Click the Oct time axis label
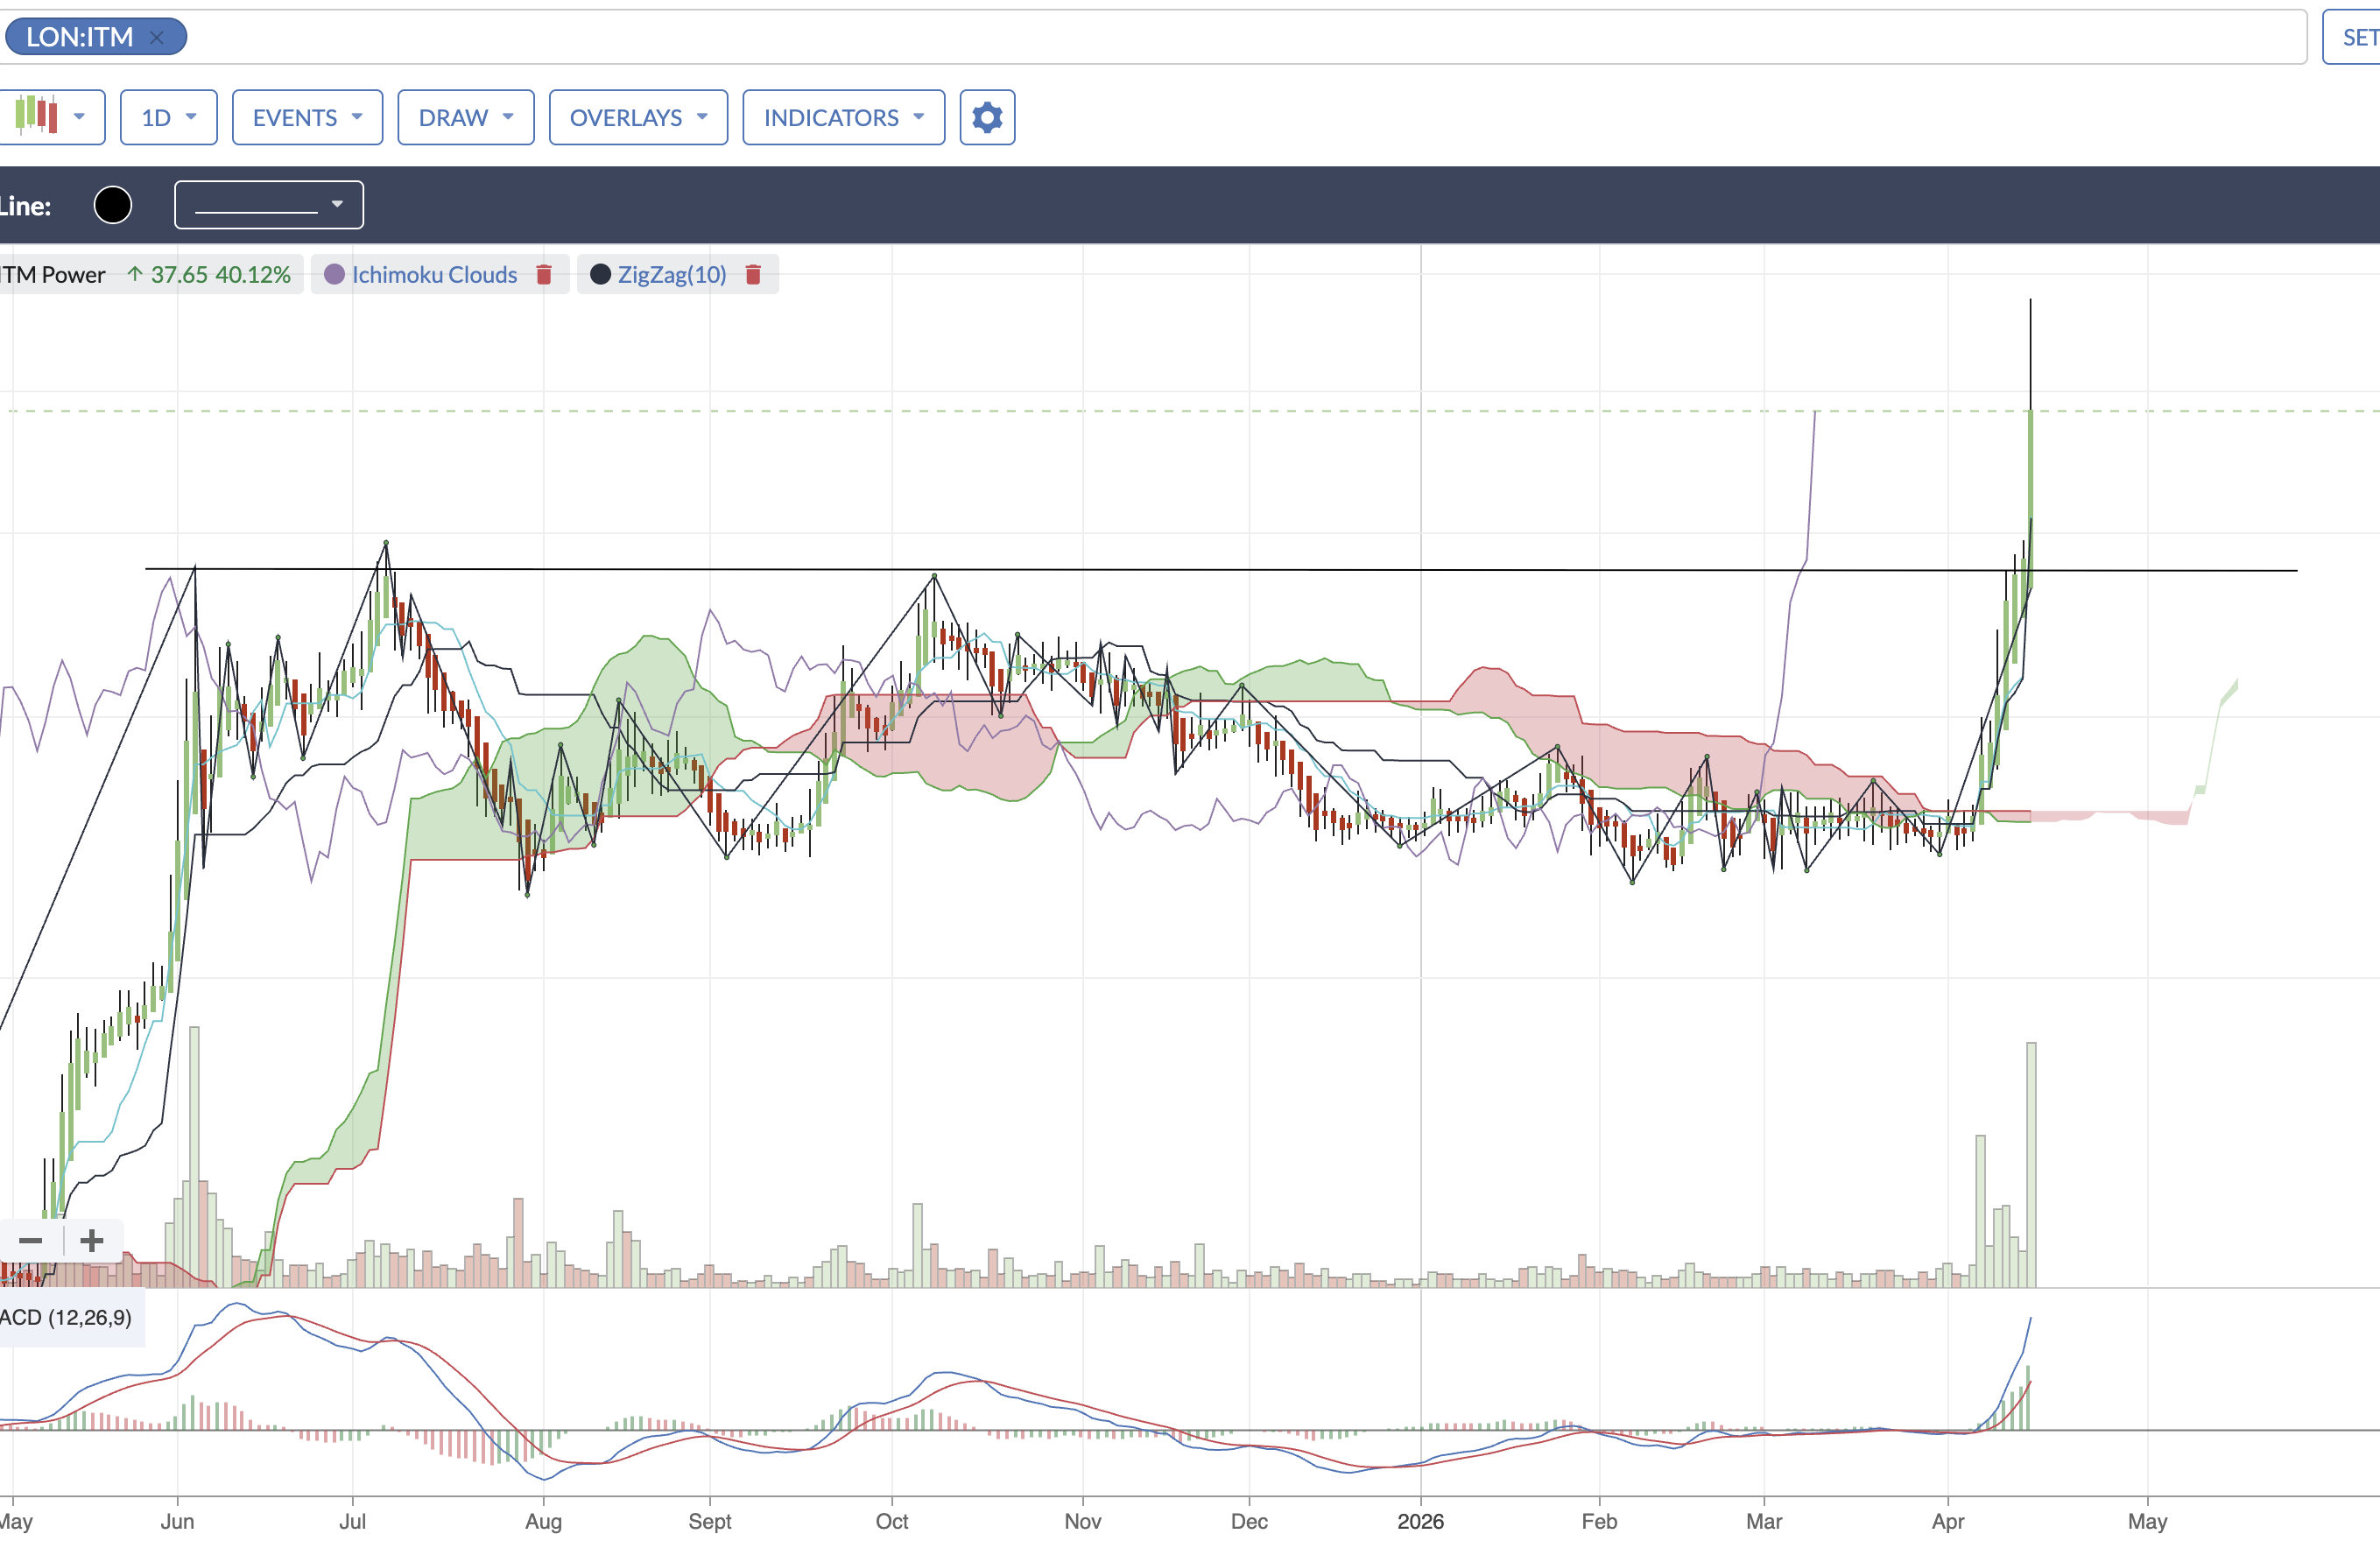Image resolution: width=2380 pixels, height=1548 pixels. [892, 1521]
